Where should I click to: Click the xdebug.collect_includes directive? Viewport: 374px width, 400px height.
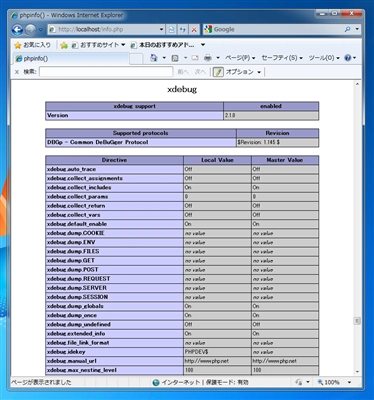click(79, 187)
